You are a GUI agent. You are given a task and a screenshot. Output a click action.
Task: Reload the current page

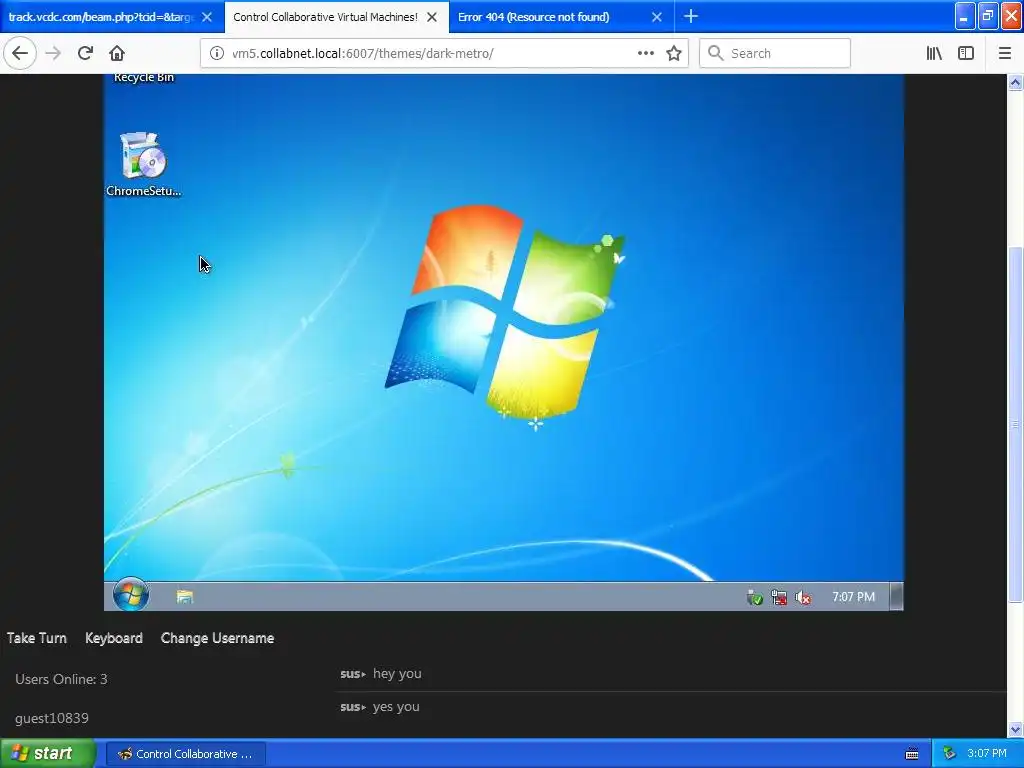tap(85, 53)
